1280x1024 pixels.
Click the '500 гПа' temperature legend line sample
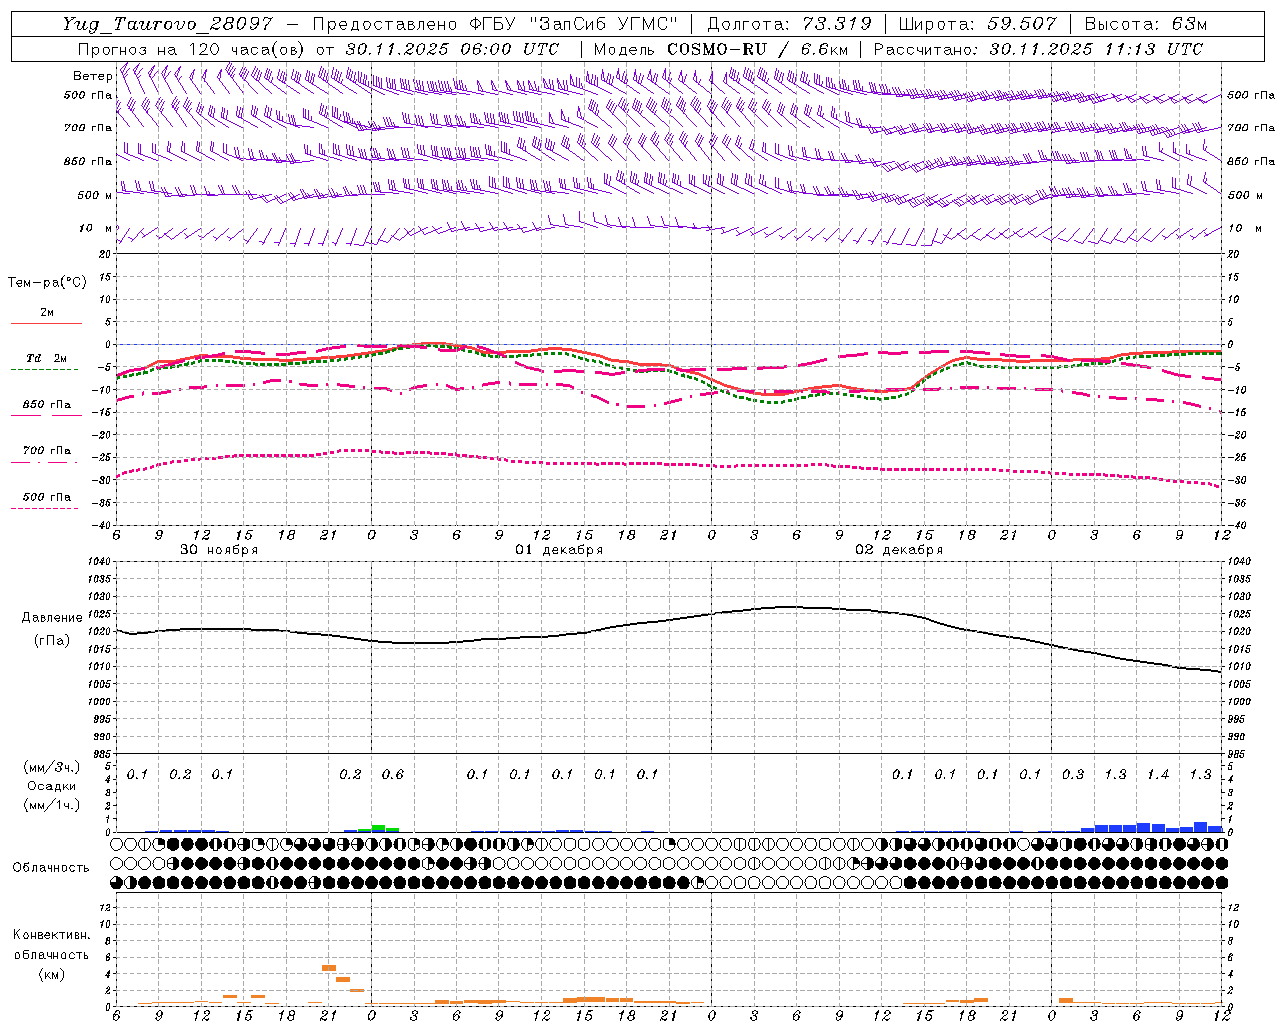45,508
